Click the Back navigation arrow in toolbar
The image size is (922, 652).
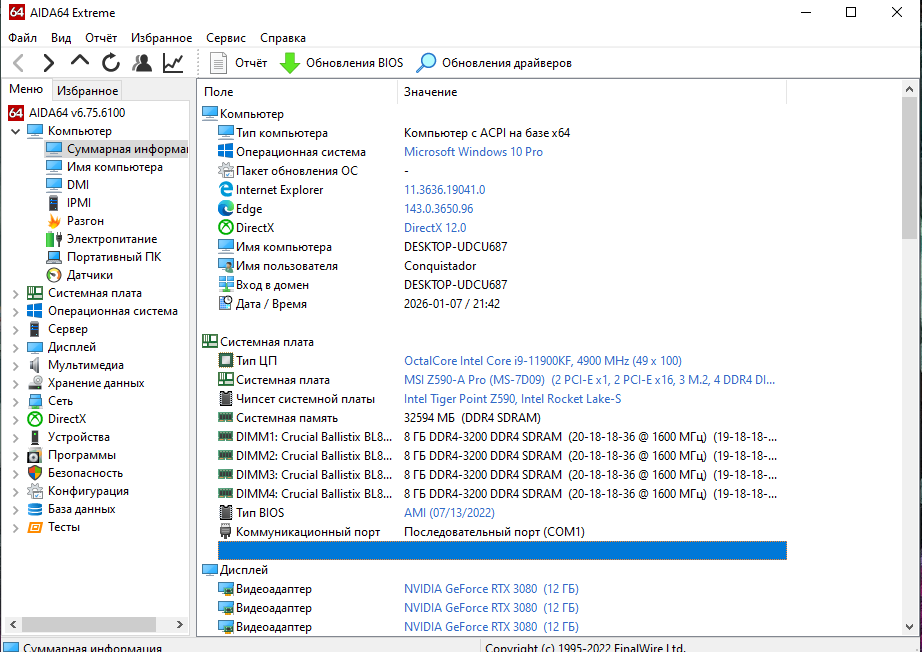click(x=18, y=63)
